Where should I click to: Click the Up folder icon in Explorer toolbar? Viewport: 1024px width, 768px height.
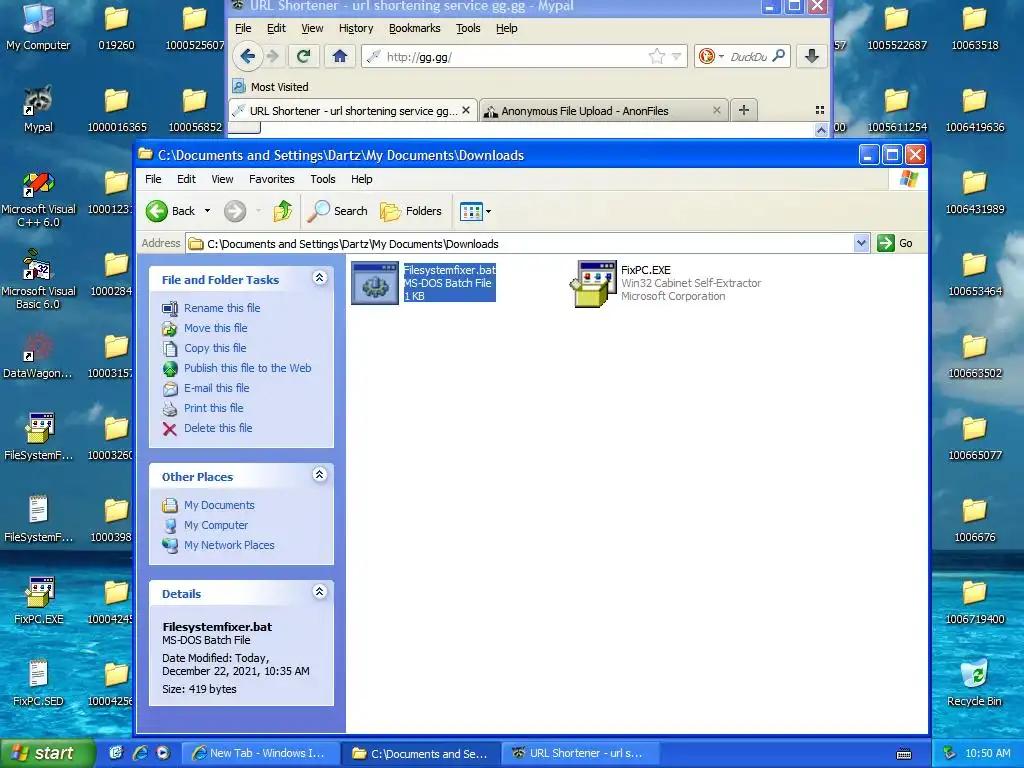point(282,211)
